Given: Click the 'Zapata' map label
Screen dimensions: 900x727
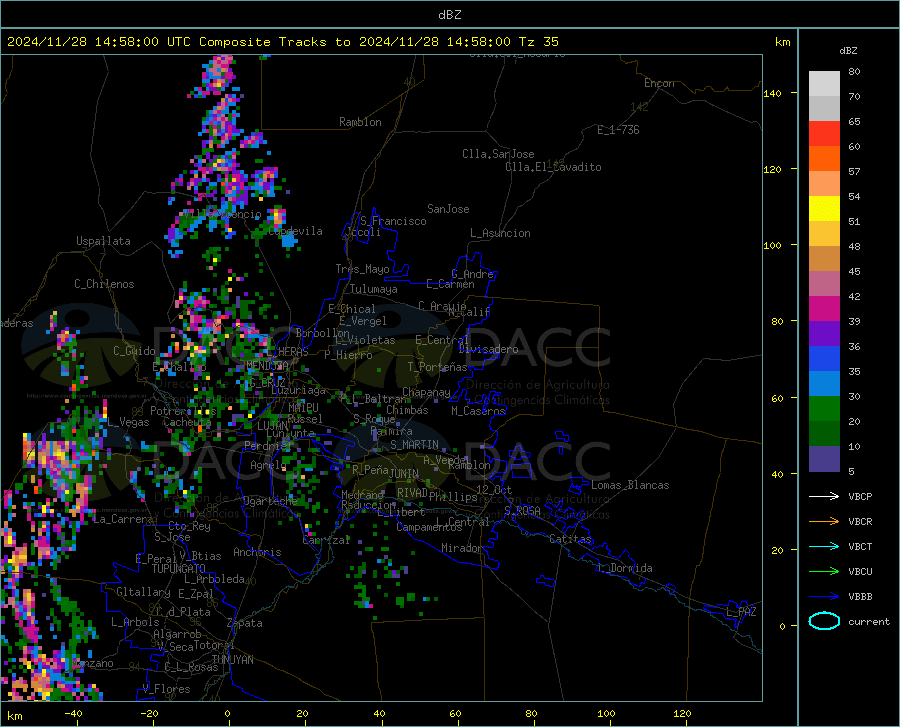Looking at the screenshot, I should tap(245, 623).
